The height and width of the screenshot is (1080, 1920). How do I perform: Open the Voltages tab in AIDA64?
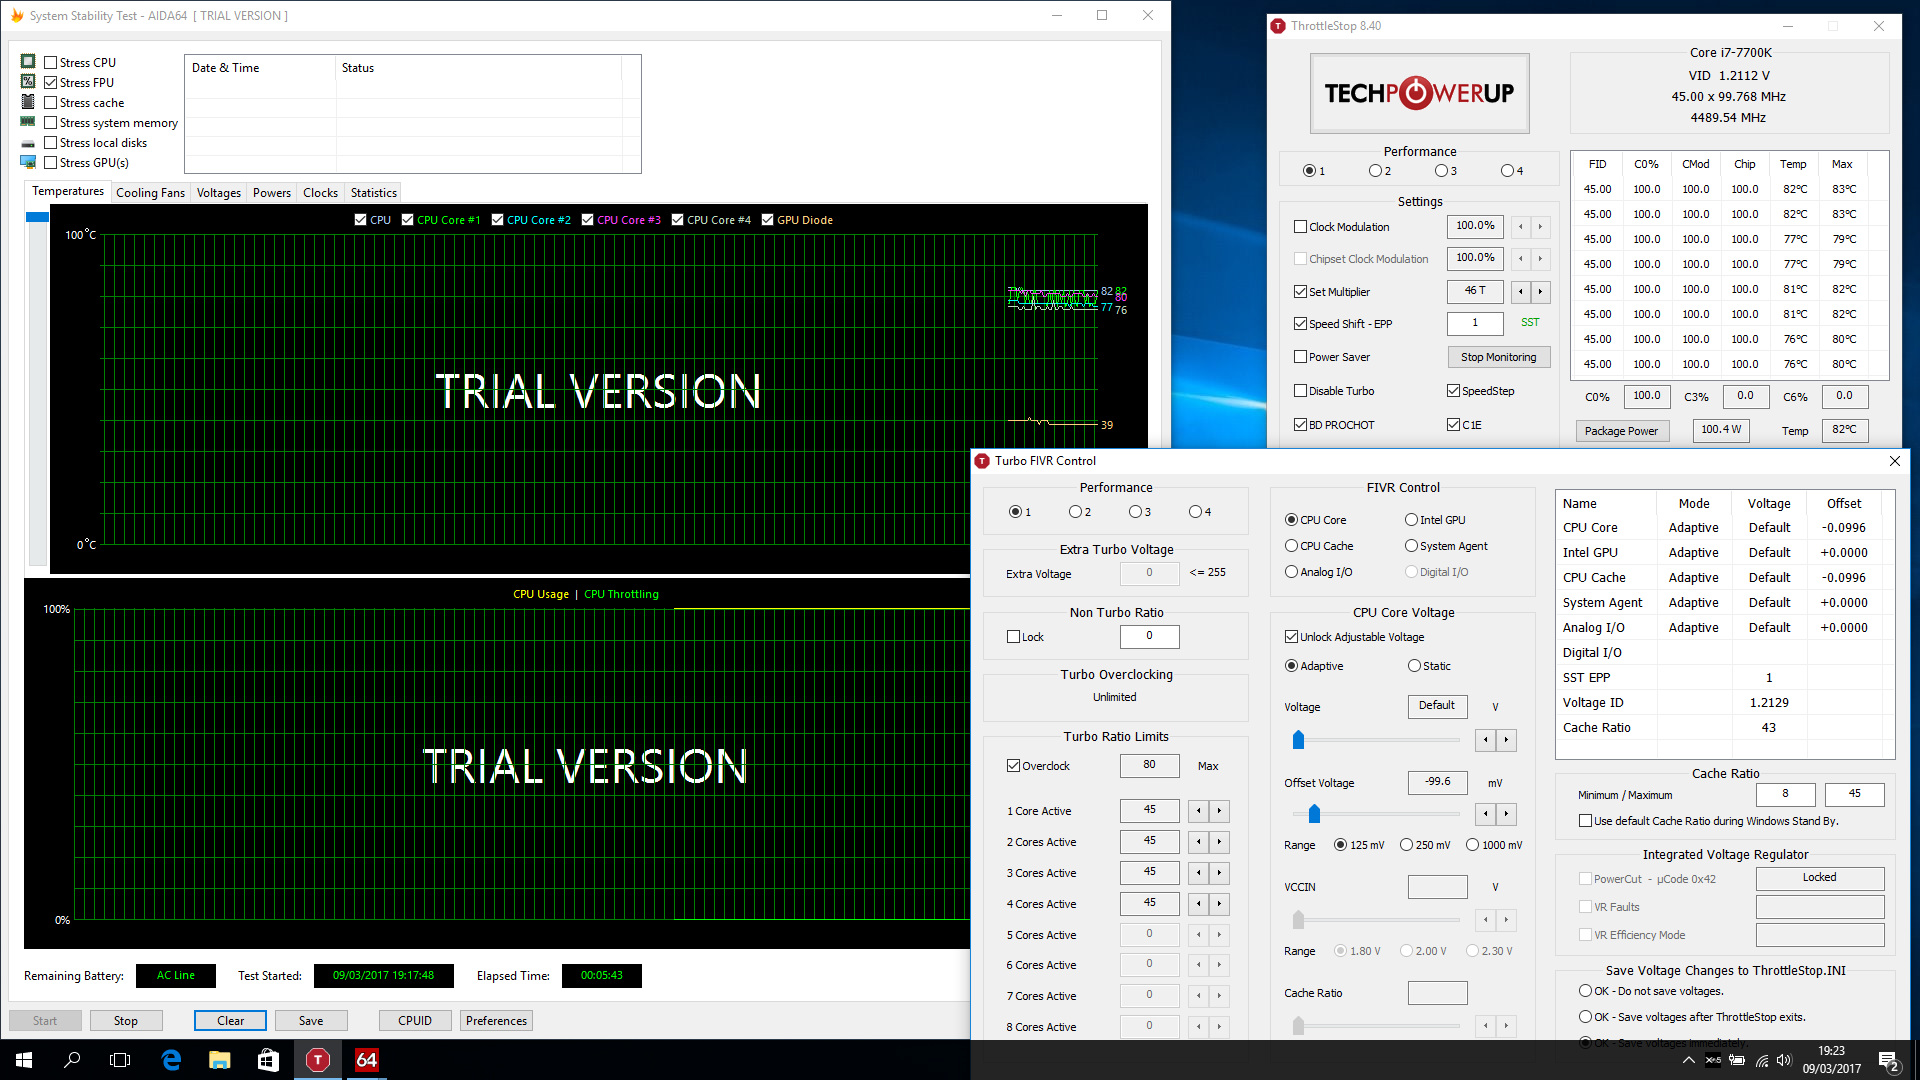(x=218, y=193)
